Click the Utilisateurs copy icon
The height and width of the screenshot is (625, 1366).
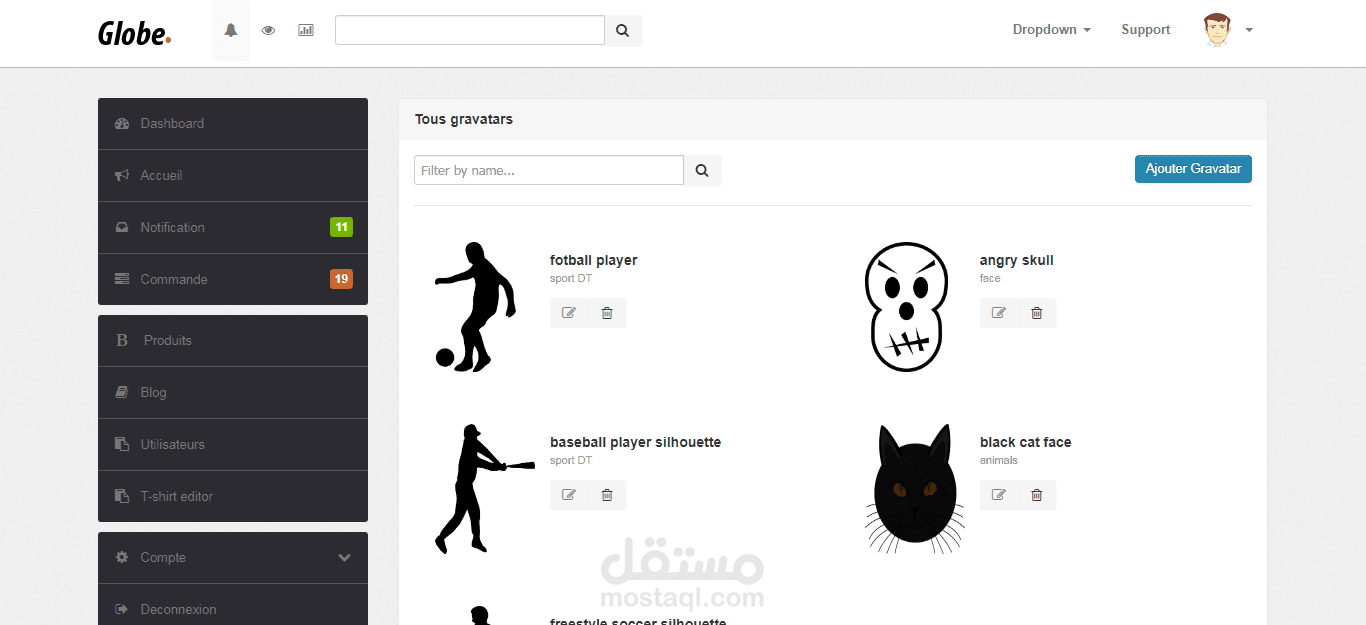coord(122,444)
